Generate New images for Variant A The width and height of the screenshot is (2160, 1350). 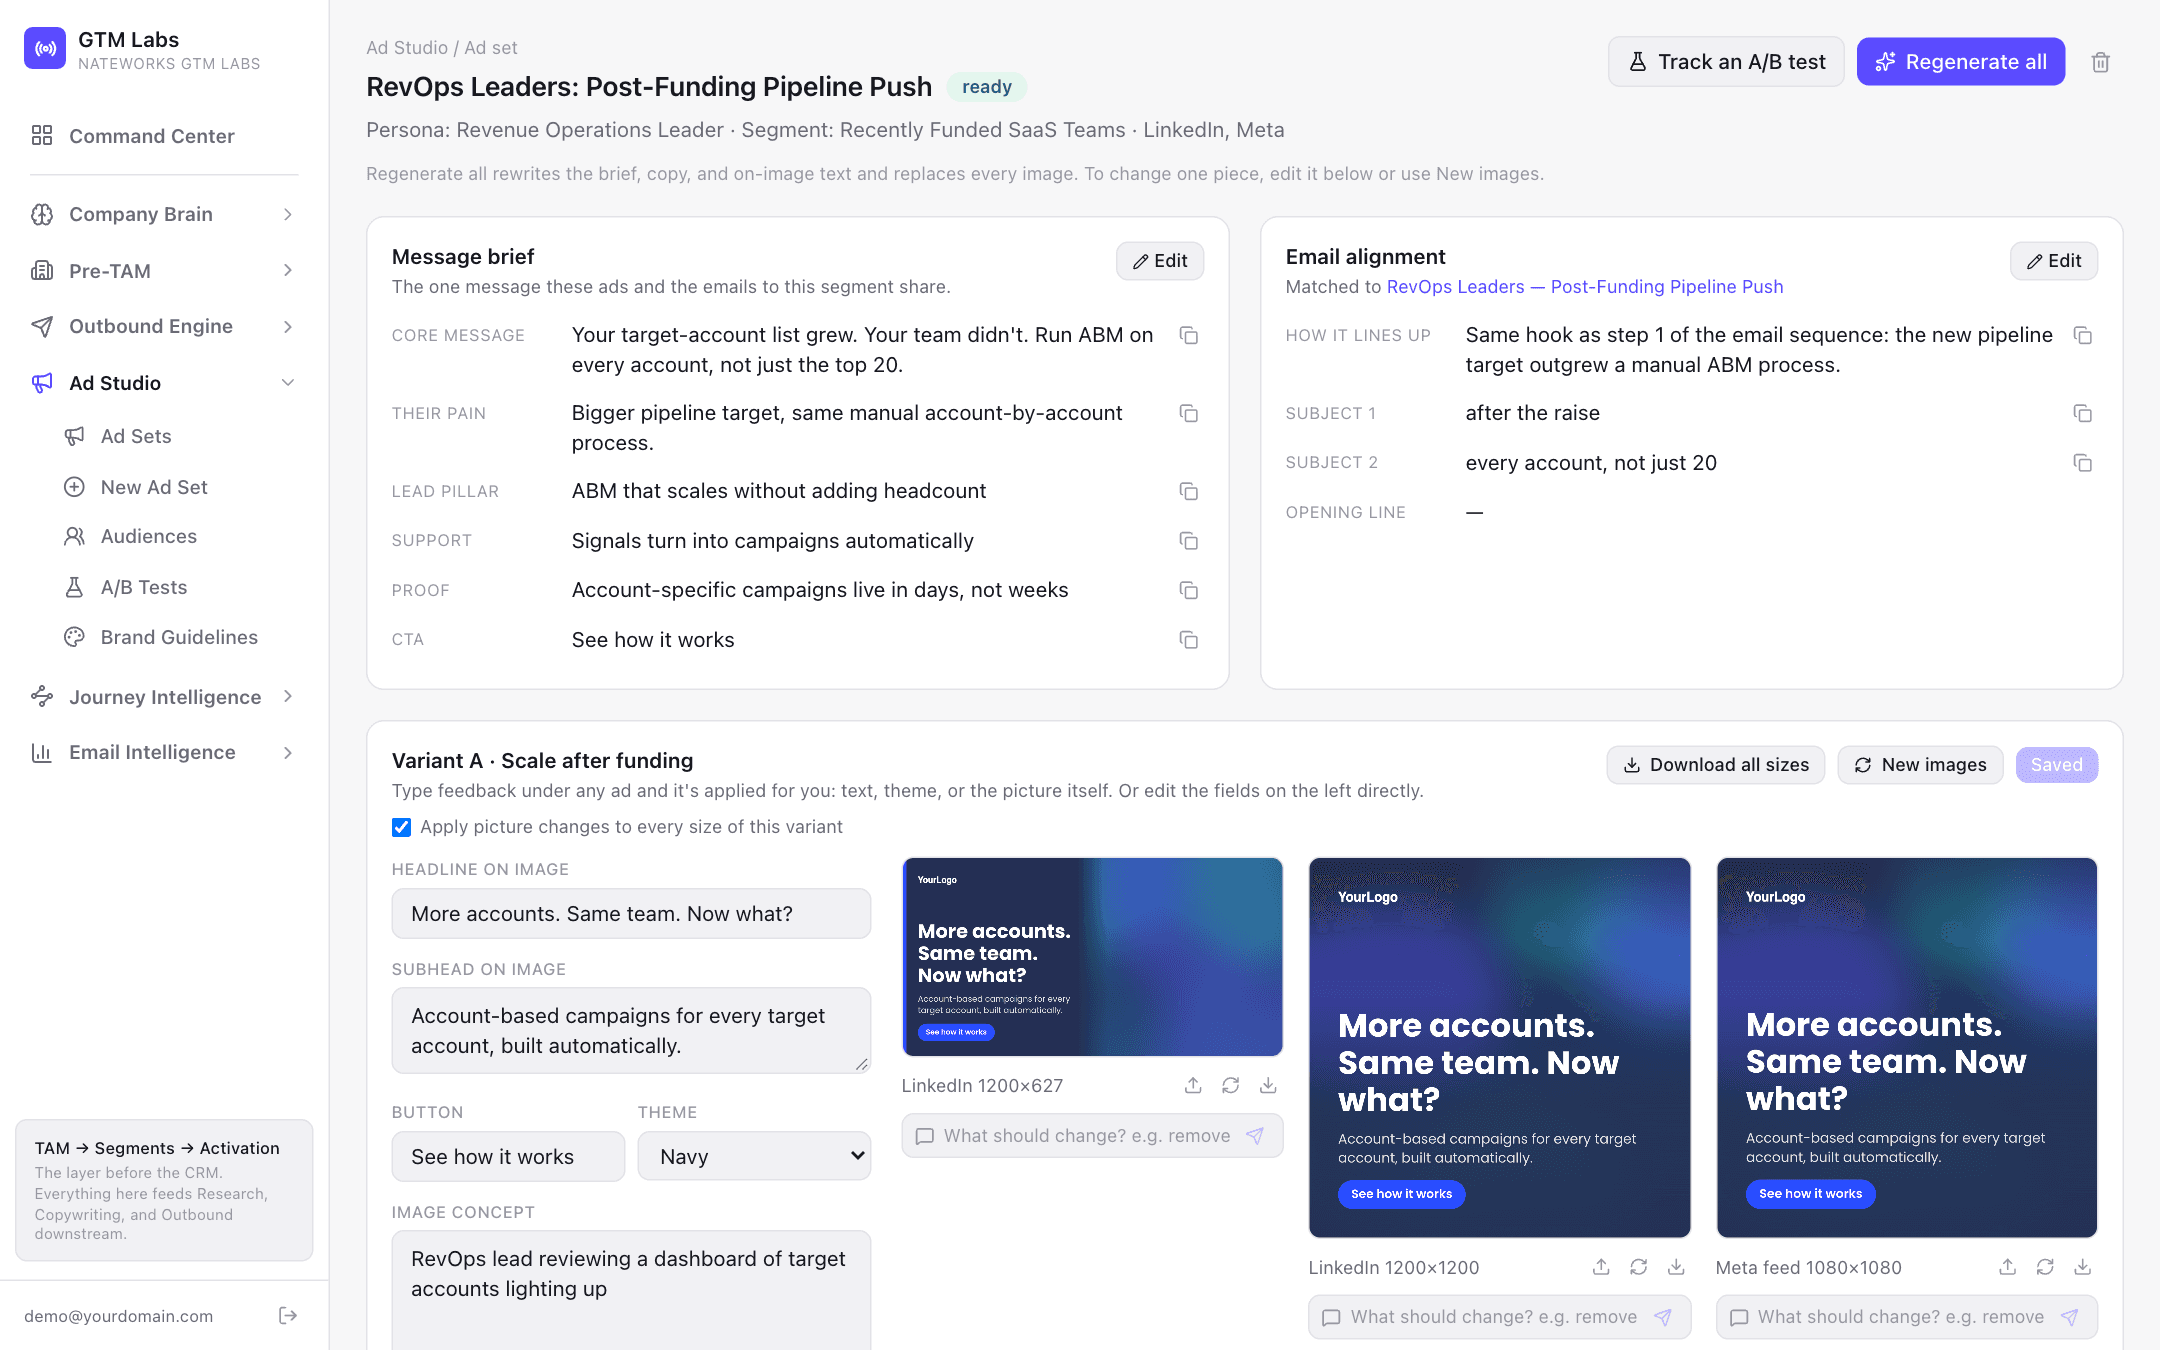tap(1920, 765)
